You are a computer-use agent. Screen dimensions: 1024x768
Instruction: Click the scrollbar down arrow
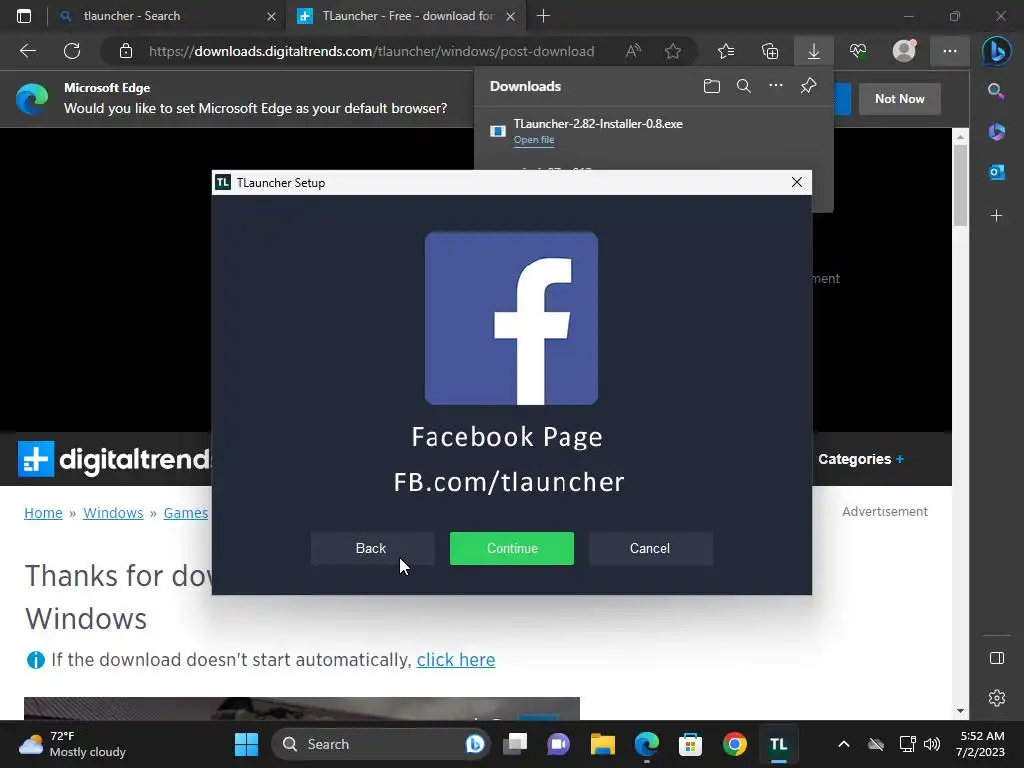(x=960, y=711)
